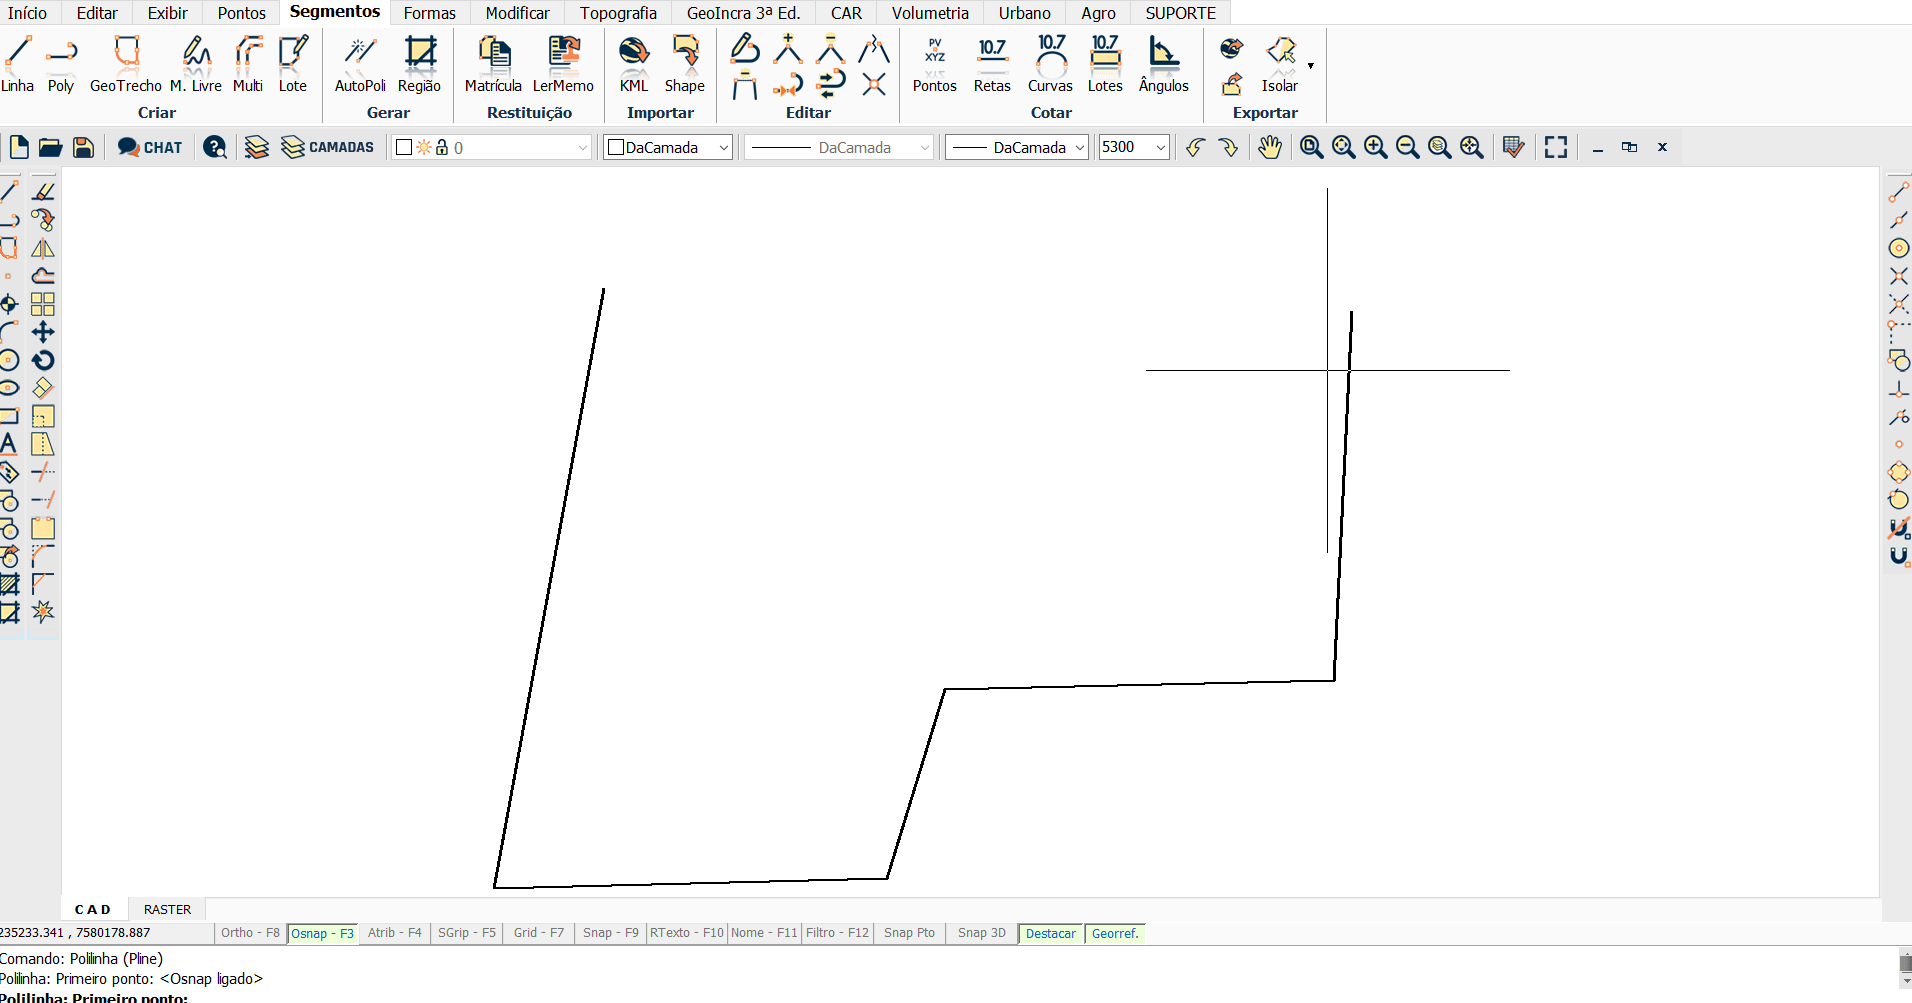
Task: Disable Osnap - F3 in status bar
Action: click(x=322, y=933)
